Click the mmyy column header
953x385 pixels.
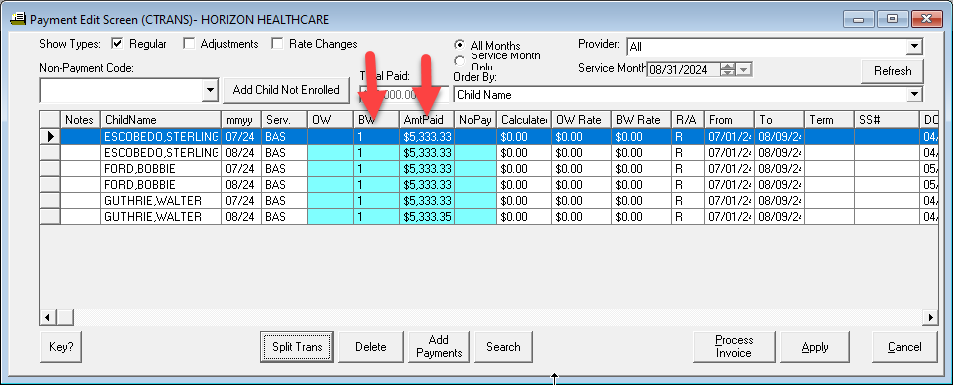241,120
